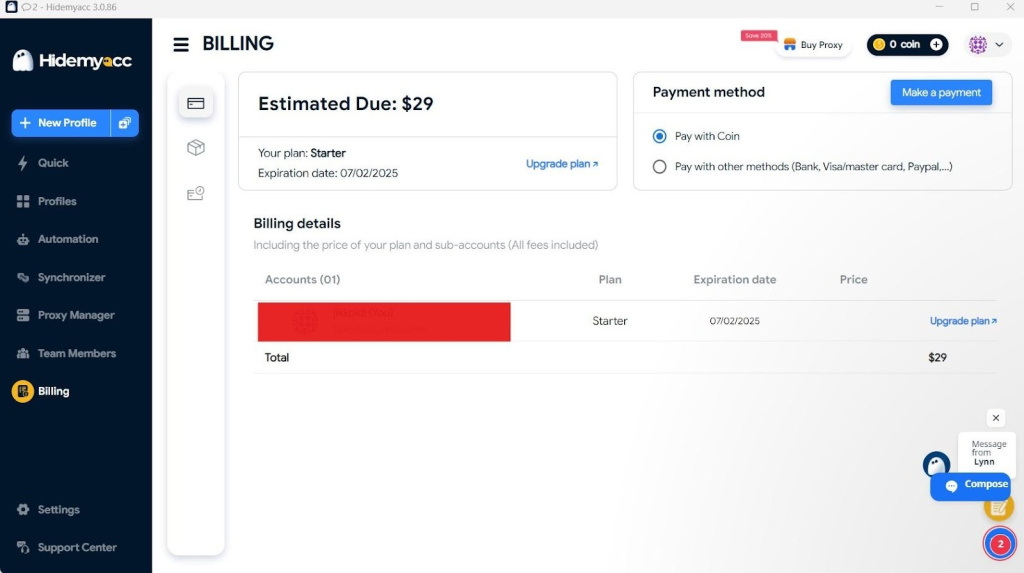1024x573 pixels.
Task: Open Team Members section
Action: point(76,353)
